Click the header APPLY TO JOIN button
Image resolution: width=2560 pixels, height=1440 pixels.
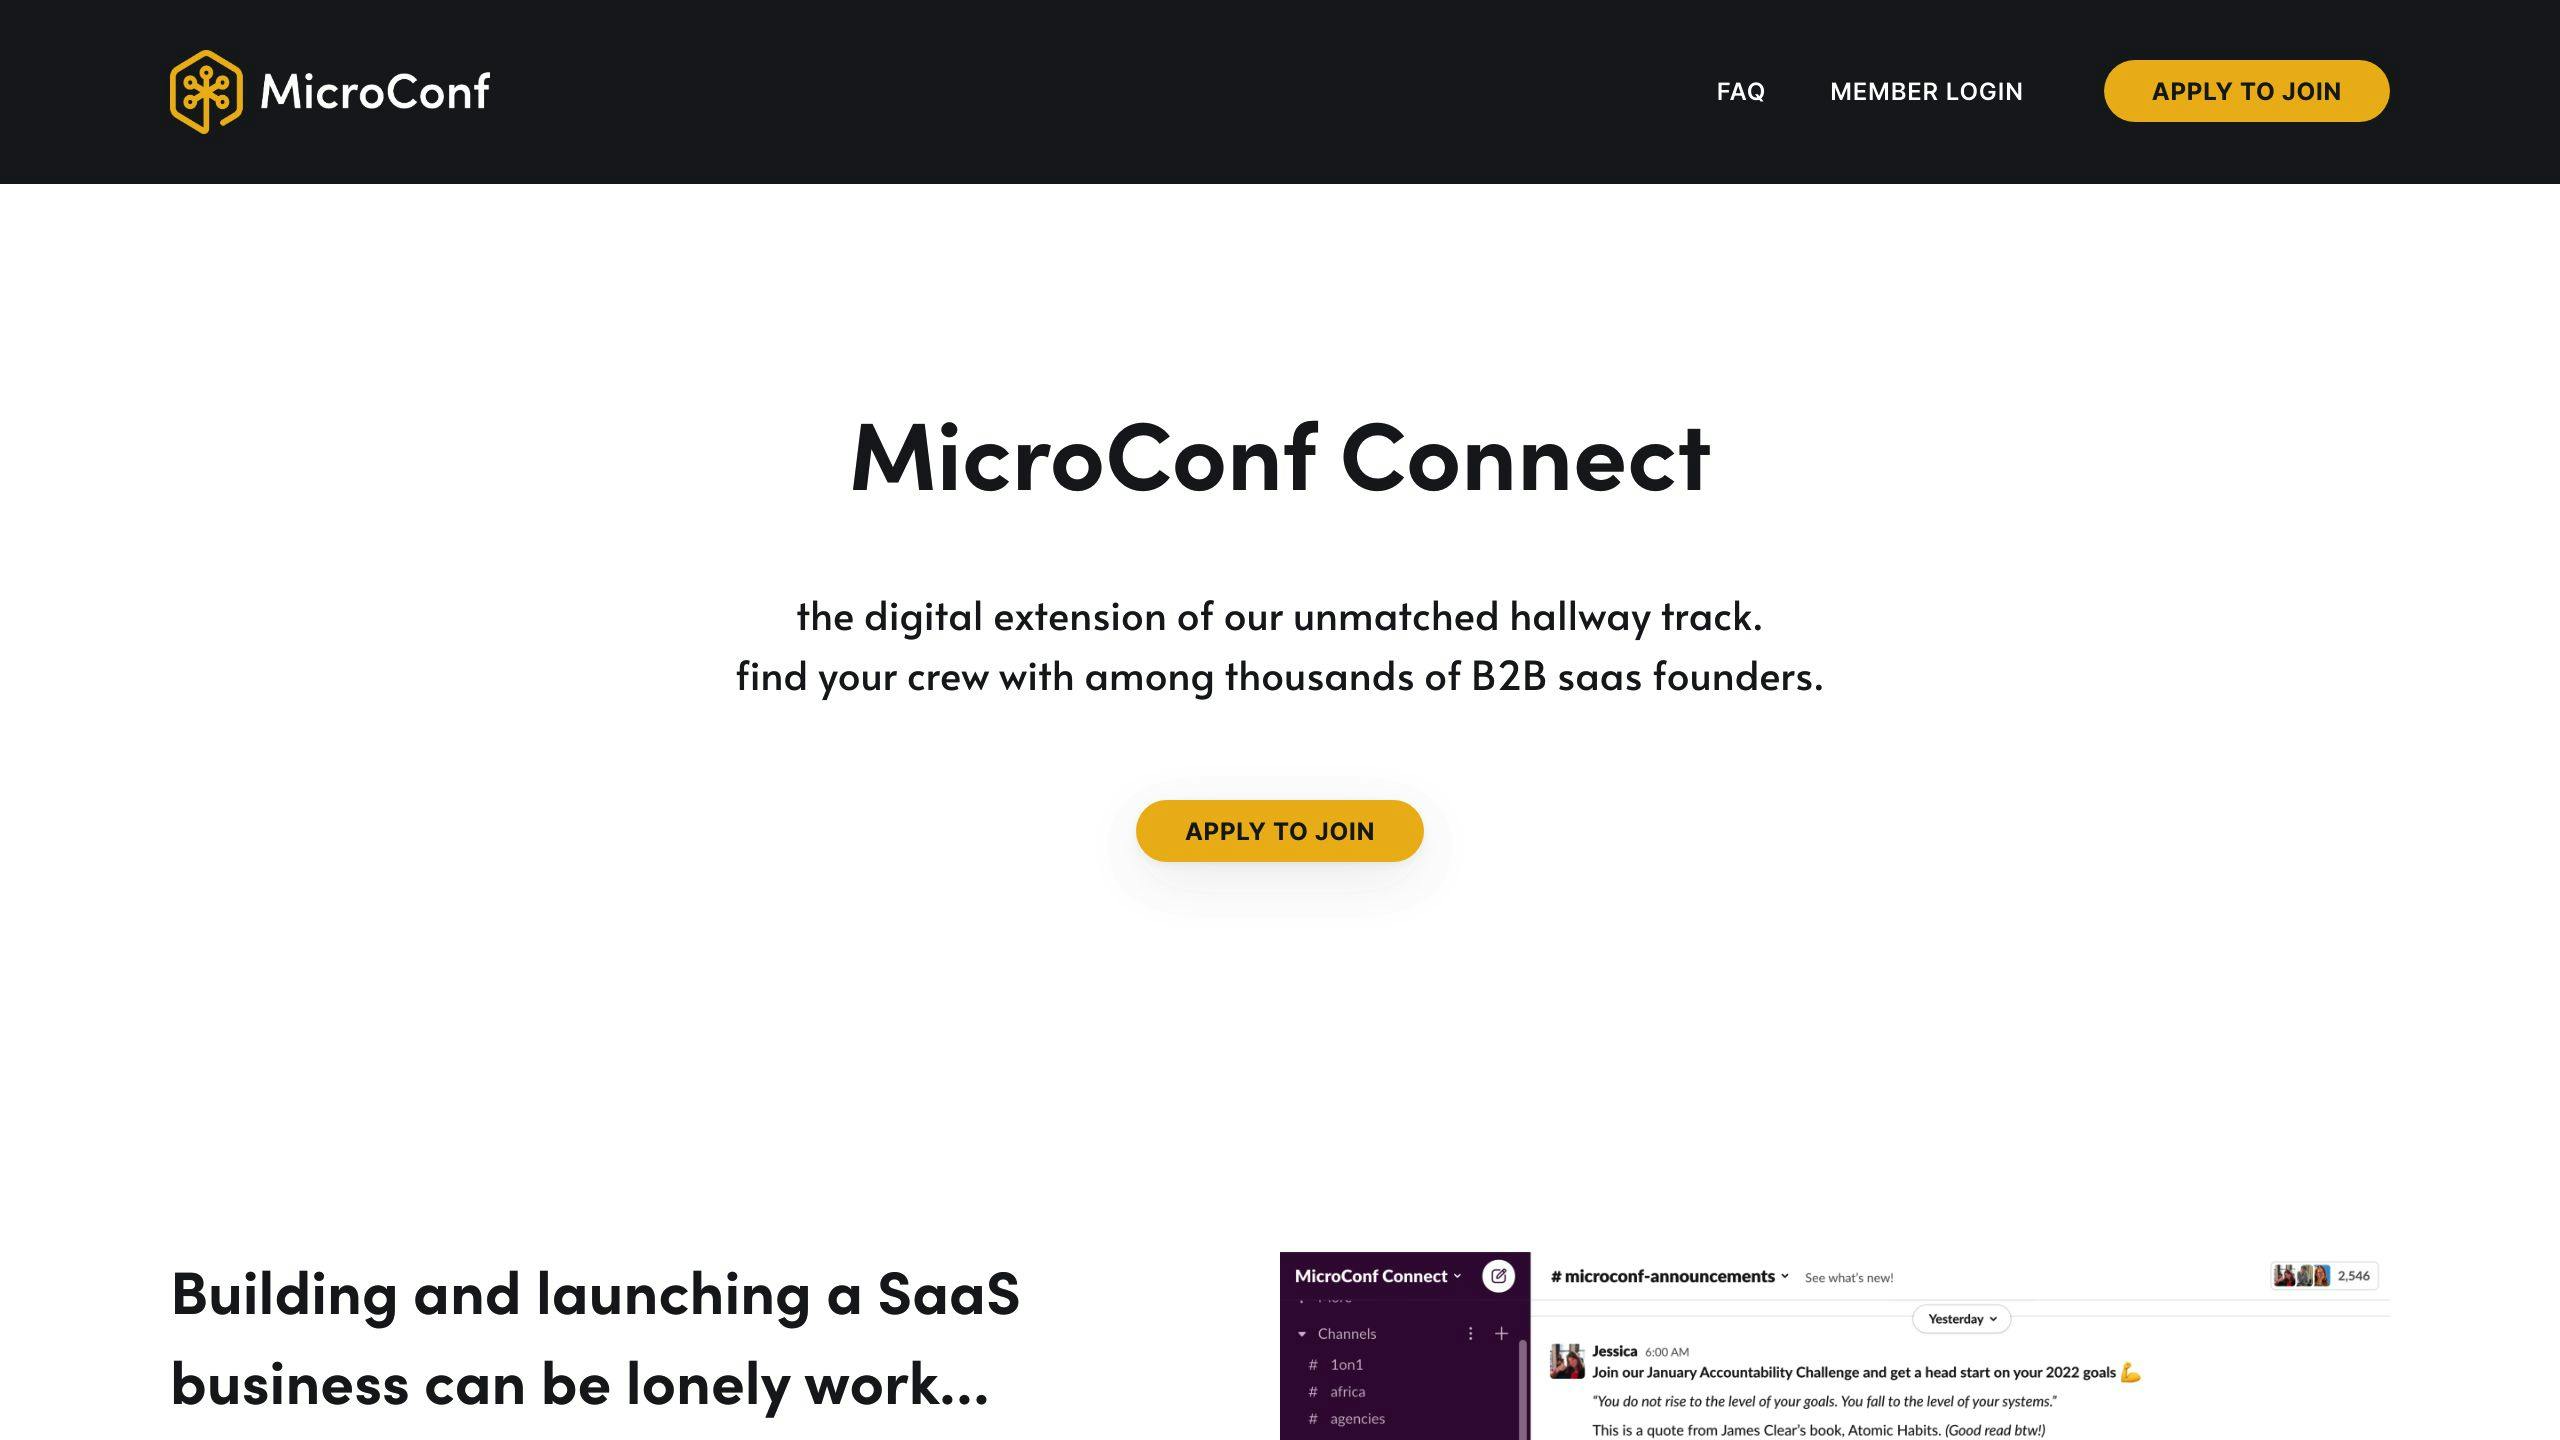(2245, 90)
